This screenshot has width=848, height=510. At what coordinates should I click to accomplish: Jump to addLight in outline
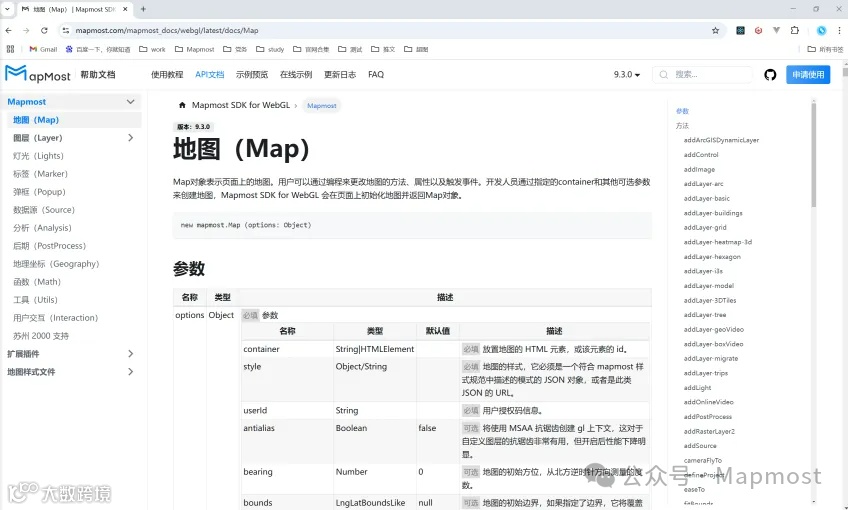(697, 388)
